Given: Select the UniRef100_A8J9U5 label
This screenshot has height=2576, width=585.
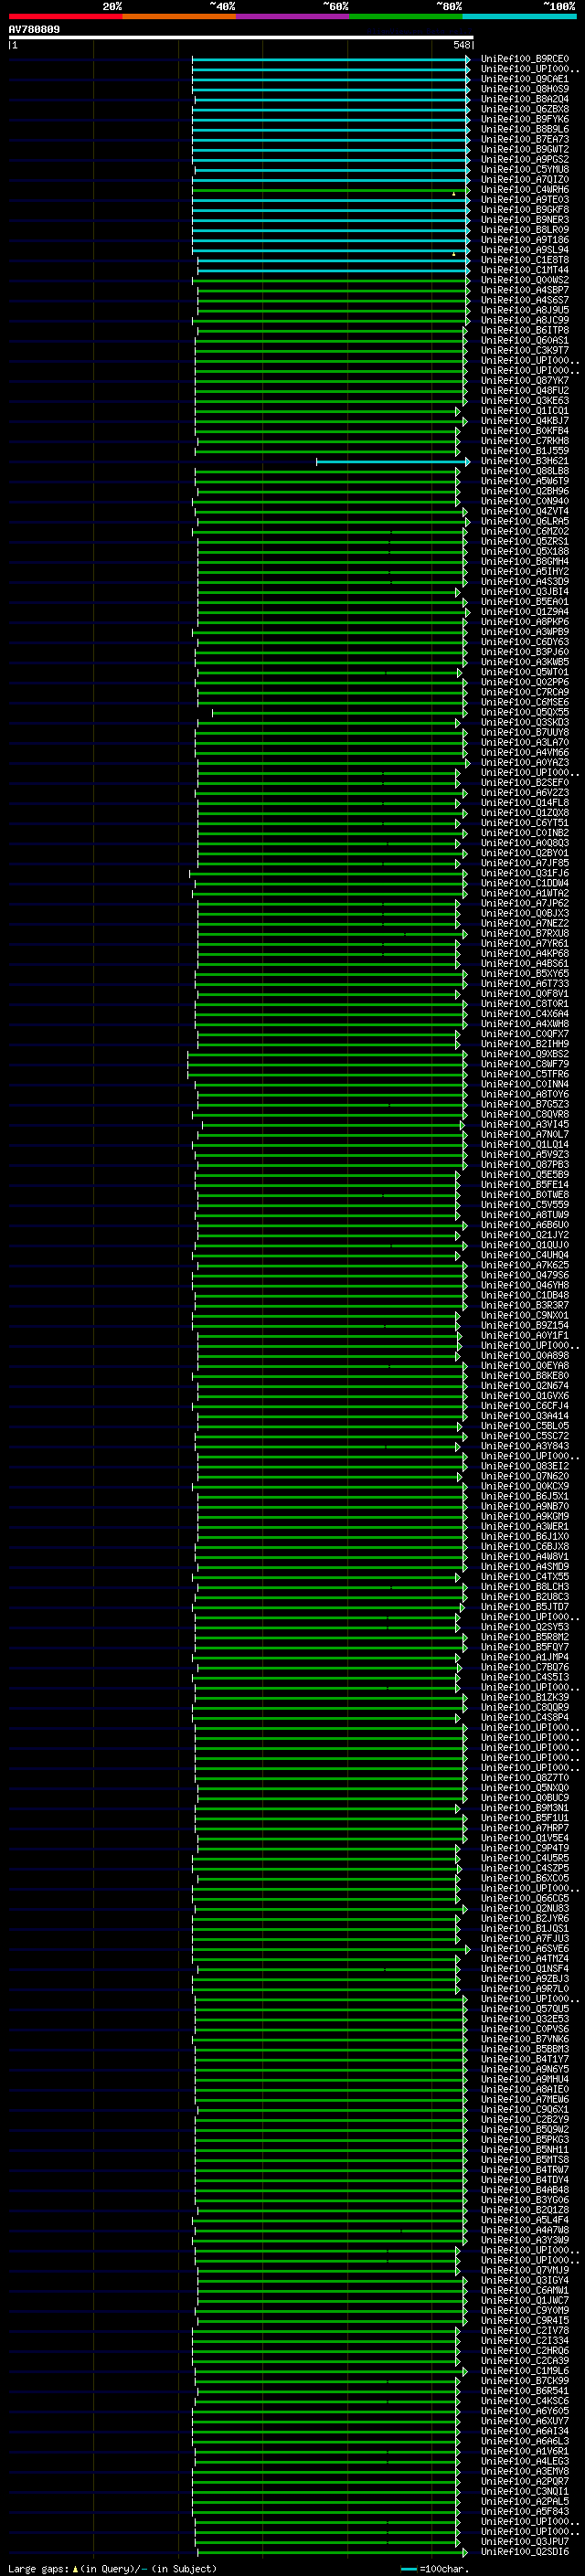Looking at the screenshot, I should pyautogui.click(x=524, y=310).
